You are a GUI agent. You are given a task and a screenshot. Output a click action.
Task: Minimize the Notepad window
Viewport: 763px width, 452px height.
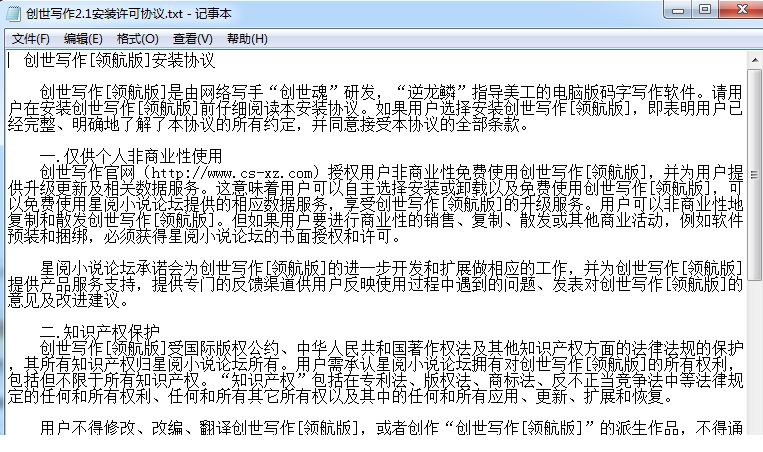pyautogui.click(x=678, y=10)
